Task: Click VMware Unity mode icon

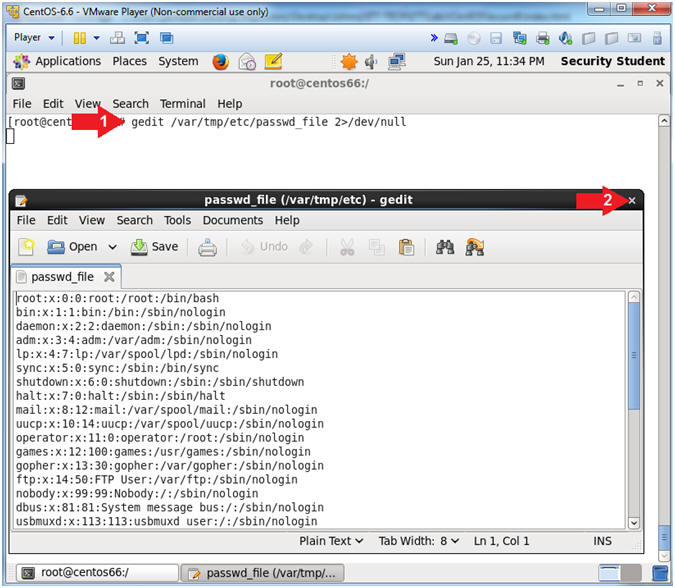Action: (x=167, y=38)
